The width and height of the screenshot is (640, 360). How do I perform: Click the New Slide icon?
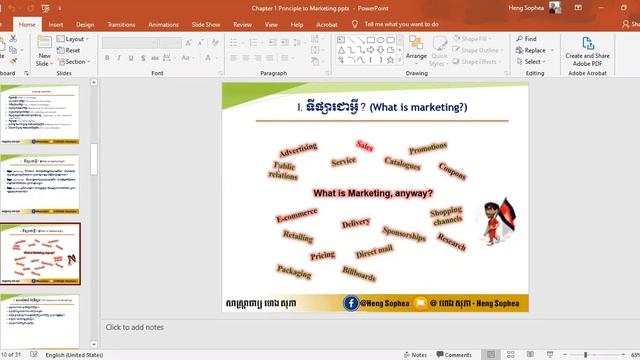[44, 43]
